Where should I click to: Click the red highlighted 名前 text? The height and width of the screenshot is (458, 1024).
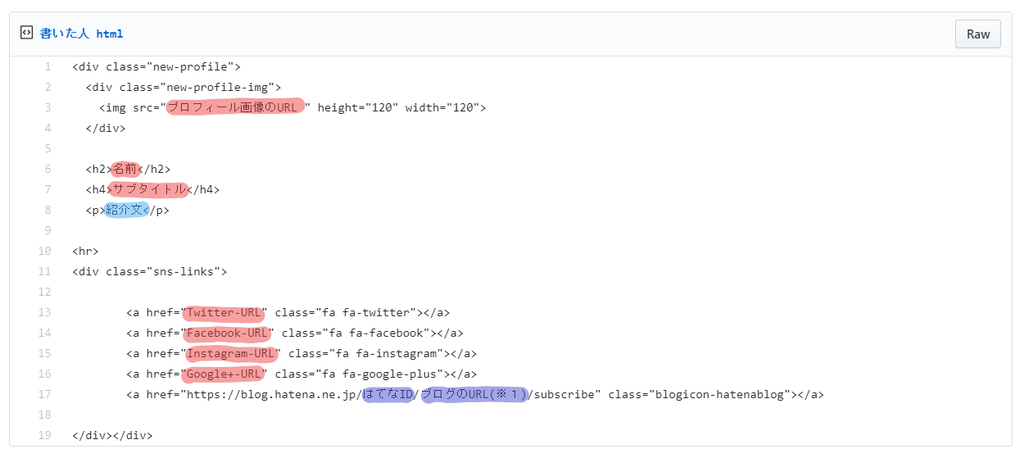(x=125, y=169)
